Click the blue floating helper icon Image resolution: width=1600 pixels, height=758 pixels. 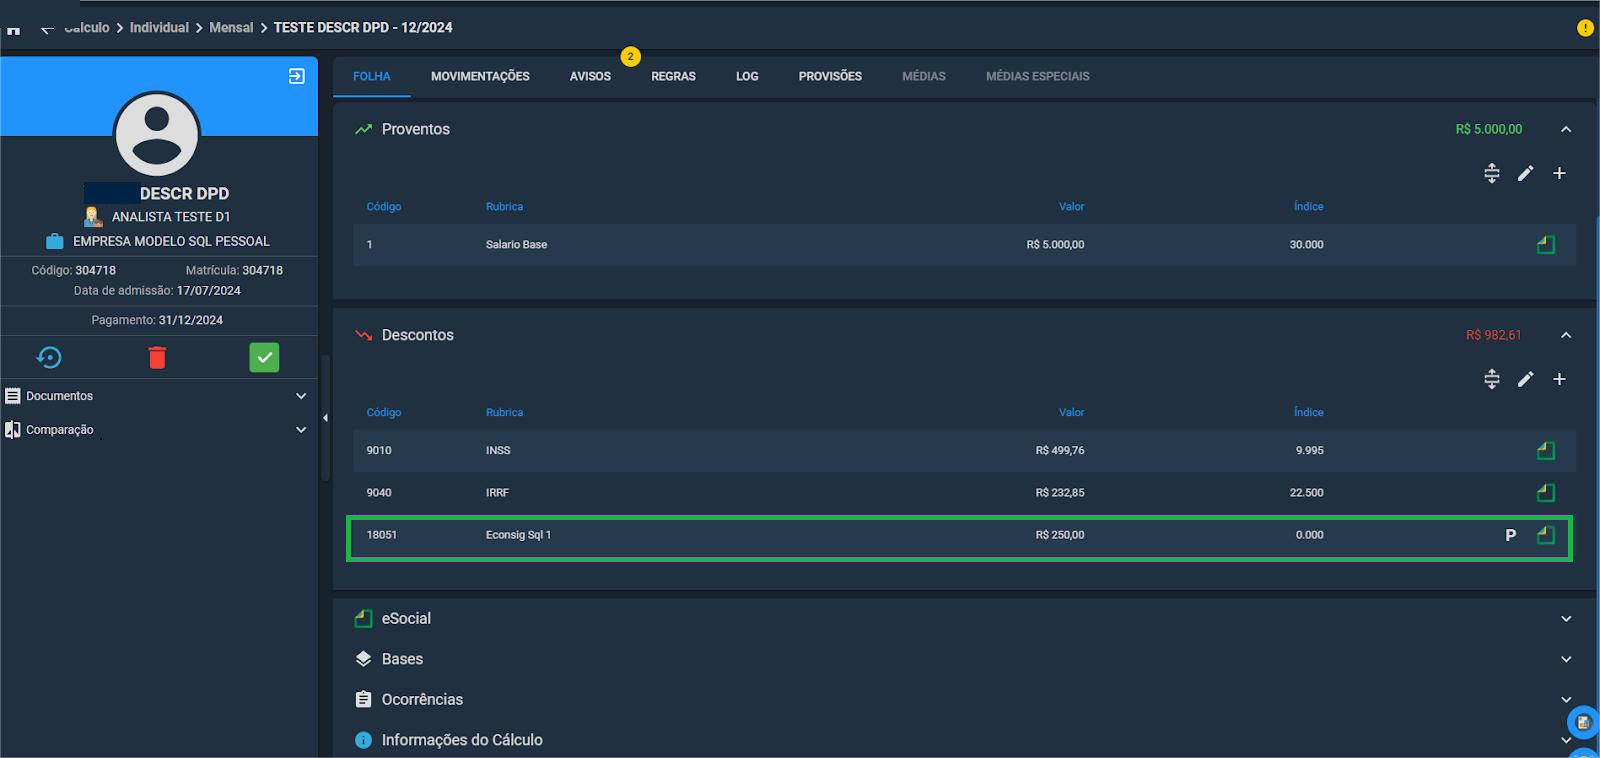point(1583,722)
